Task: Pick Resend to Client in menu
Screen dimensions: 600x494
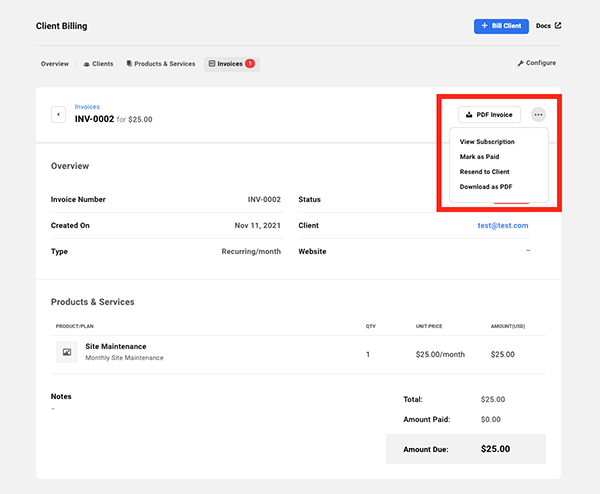Action: click(x=485, y=172)
